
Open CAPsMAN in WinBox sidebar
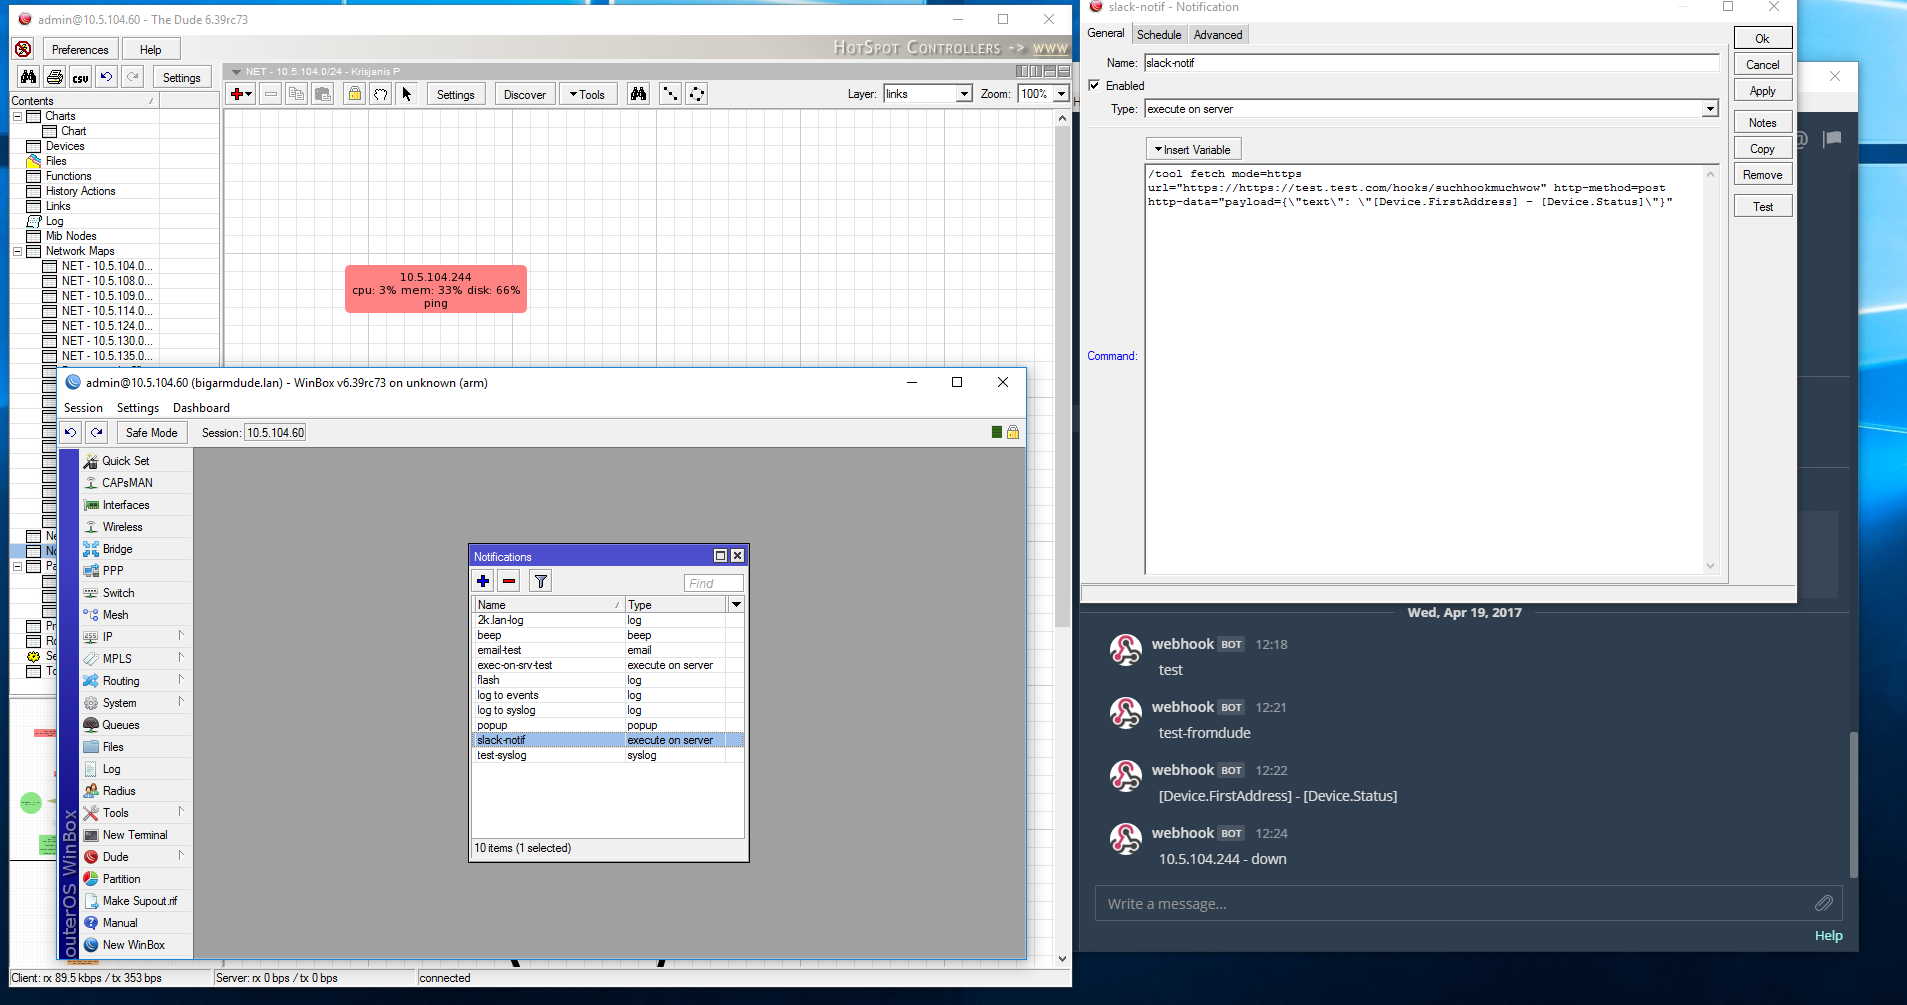pyautogui.click(x=127, y=483)
